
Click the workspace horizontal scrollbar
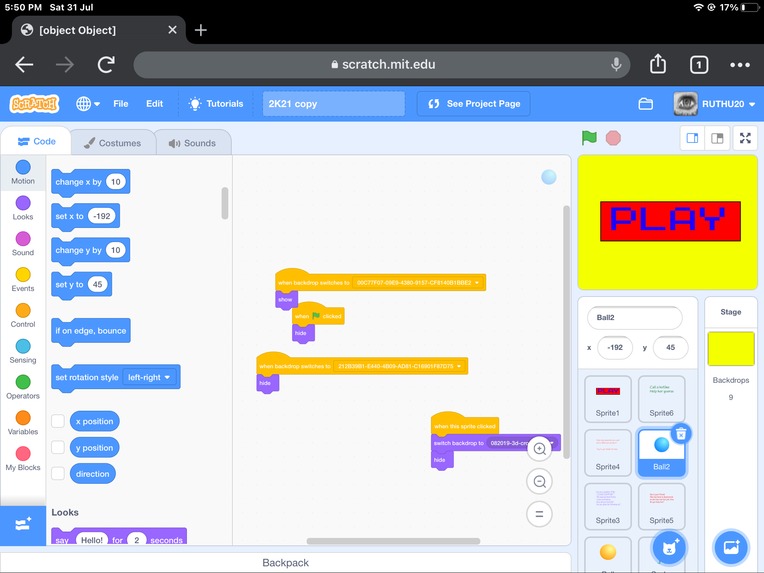point(393,541)
